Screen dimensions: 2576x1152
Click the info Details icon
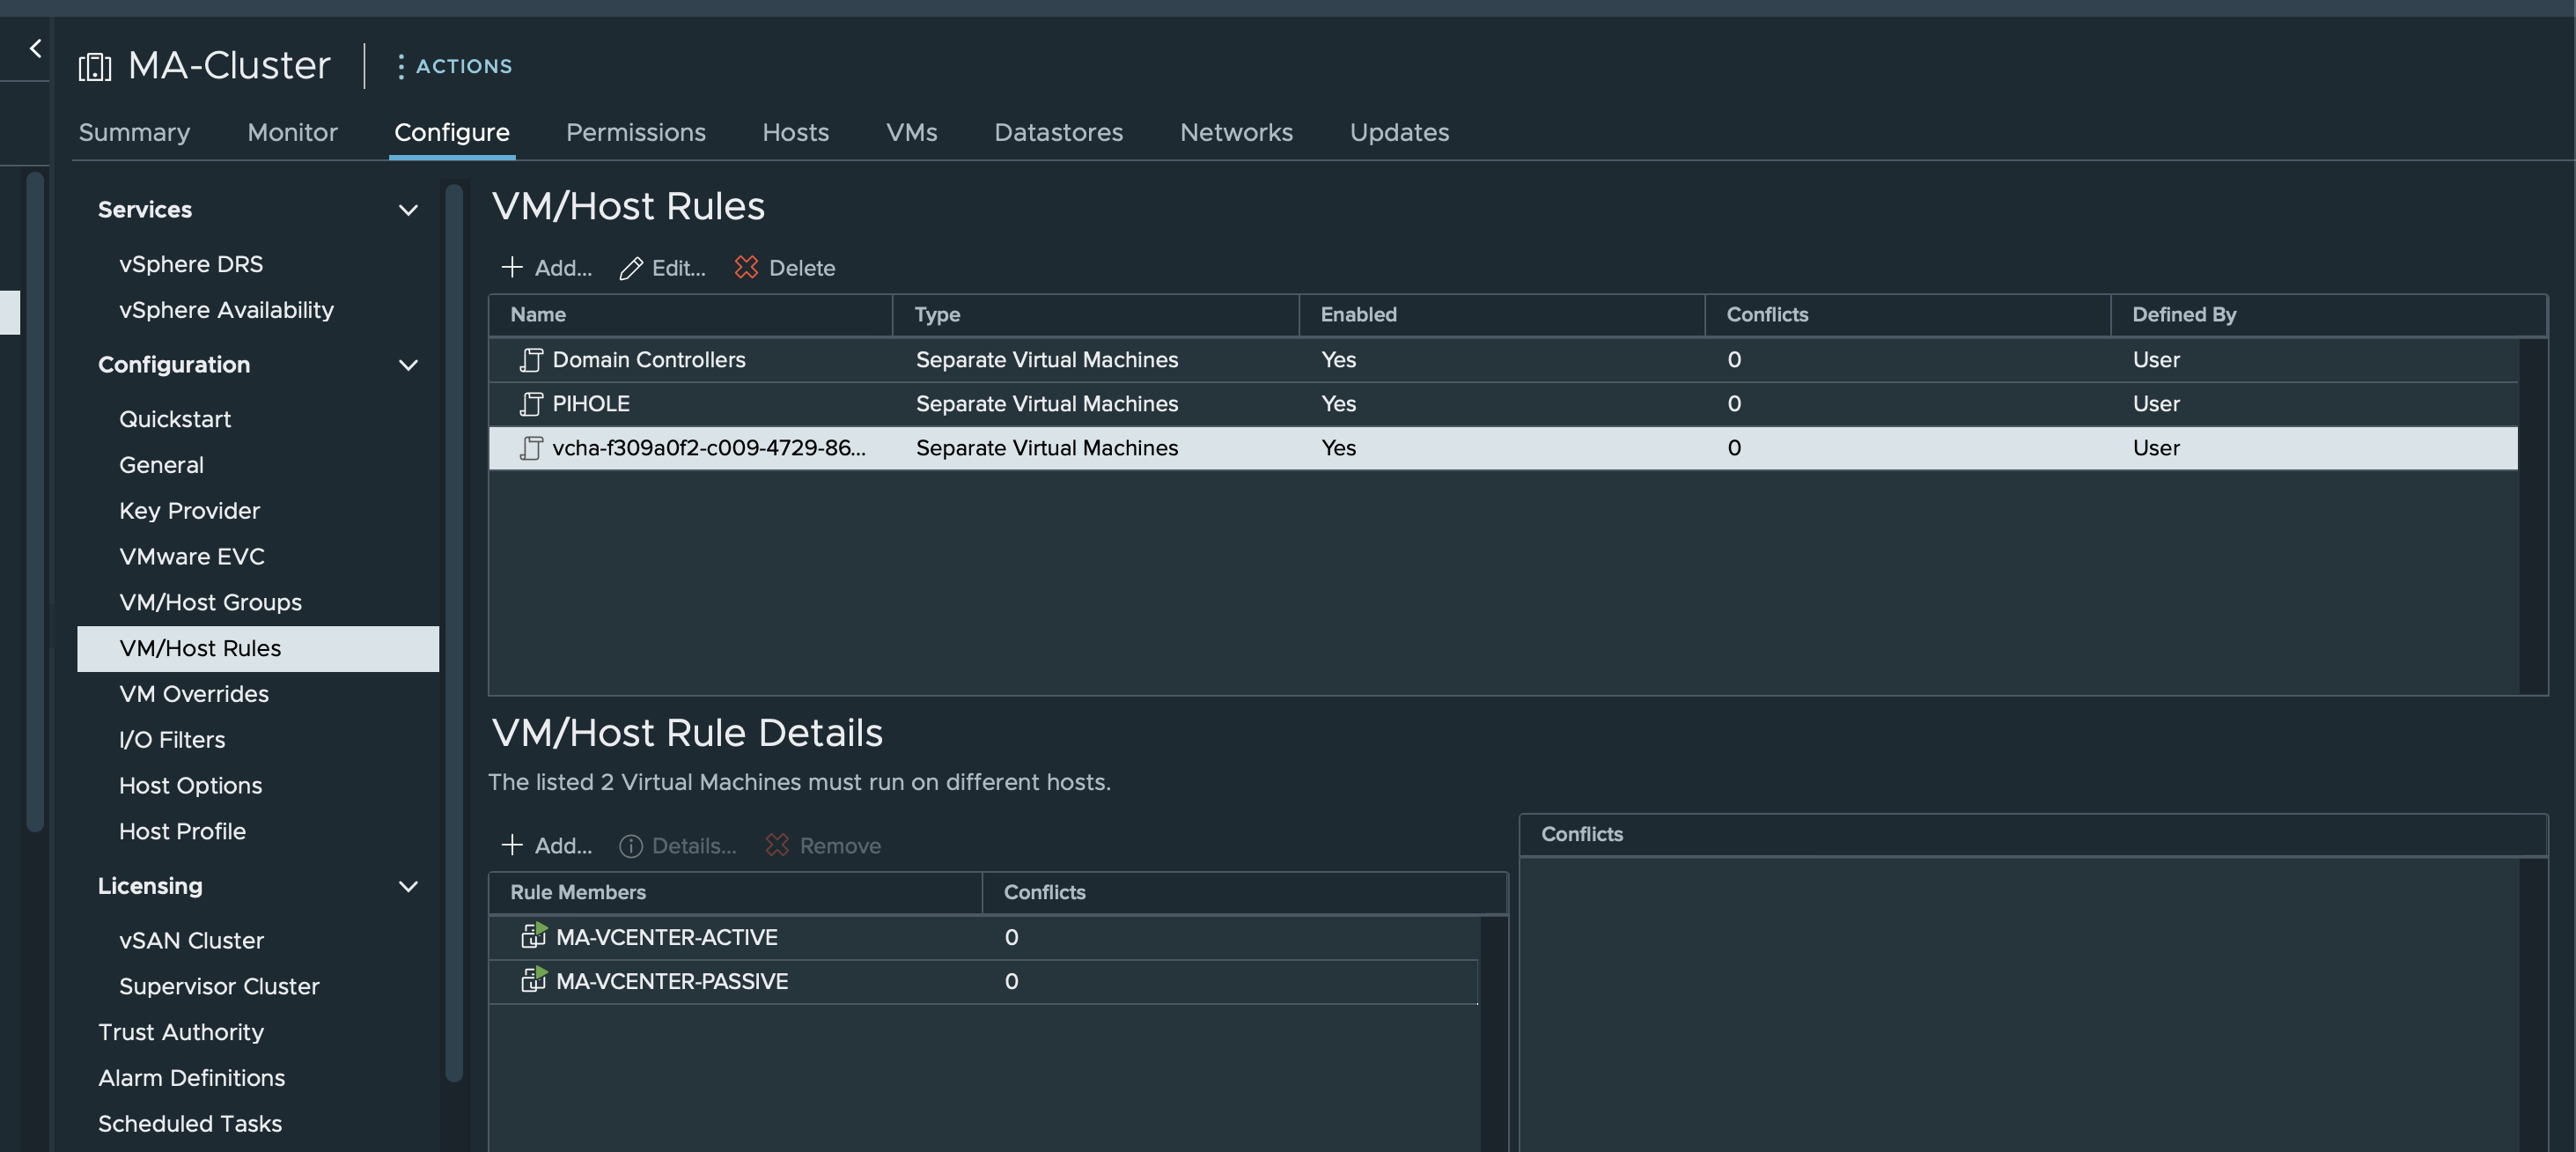point(630,846)
